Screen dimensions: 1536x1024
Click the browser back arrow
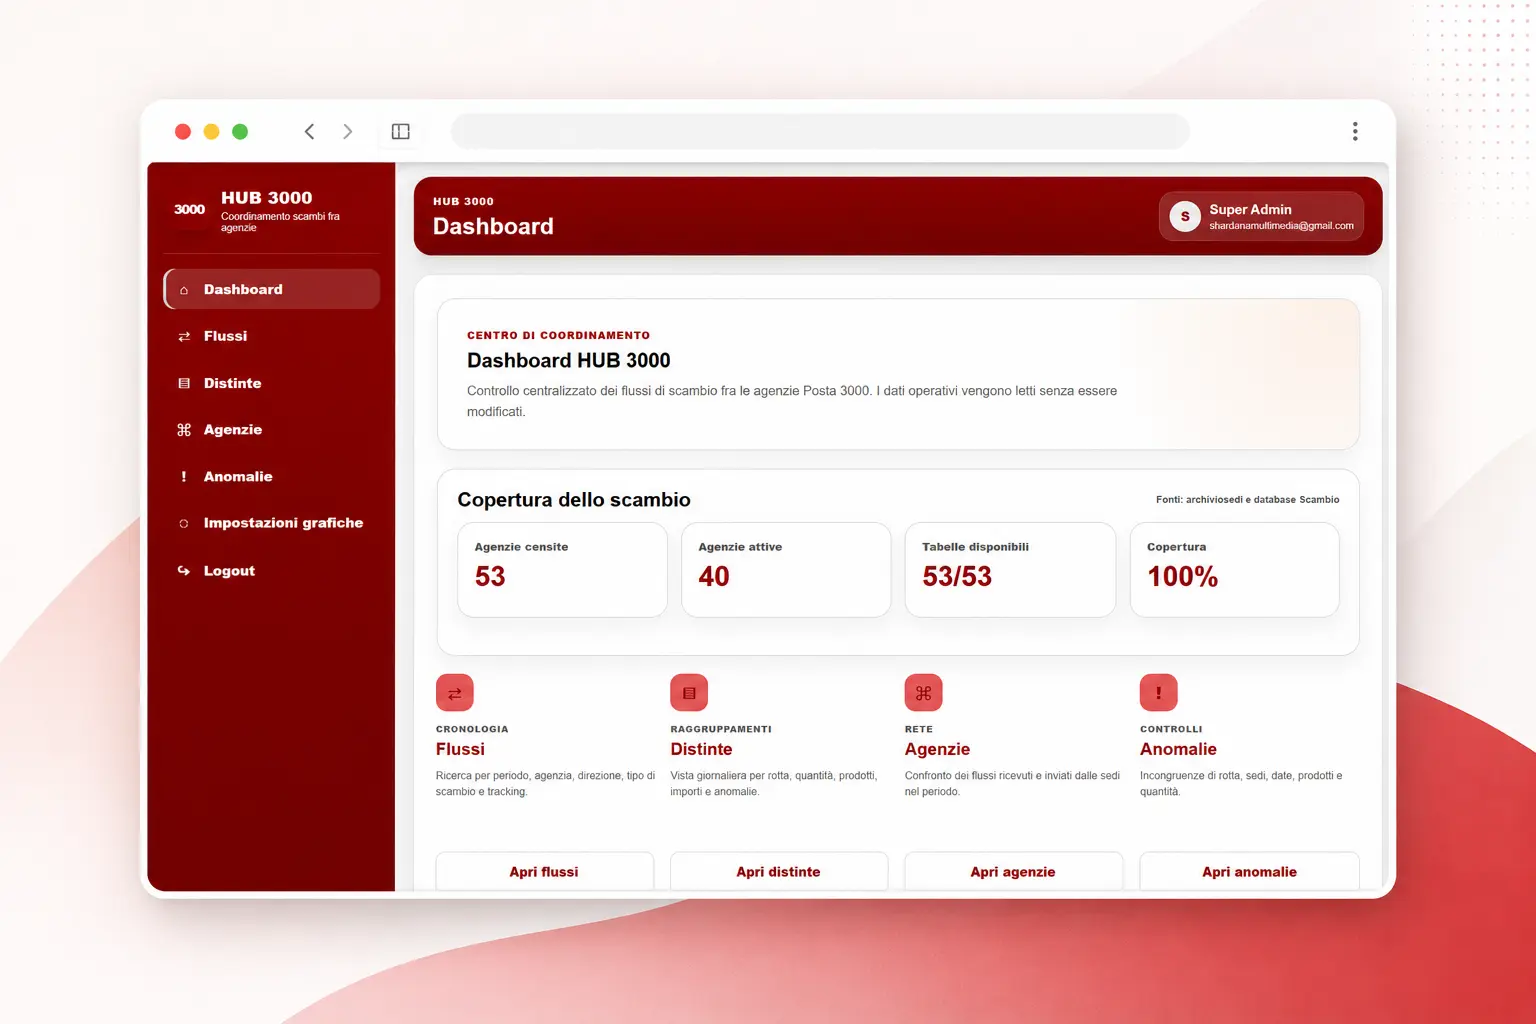[310, 131]
